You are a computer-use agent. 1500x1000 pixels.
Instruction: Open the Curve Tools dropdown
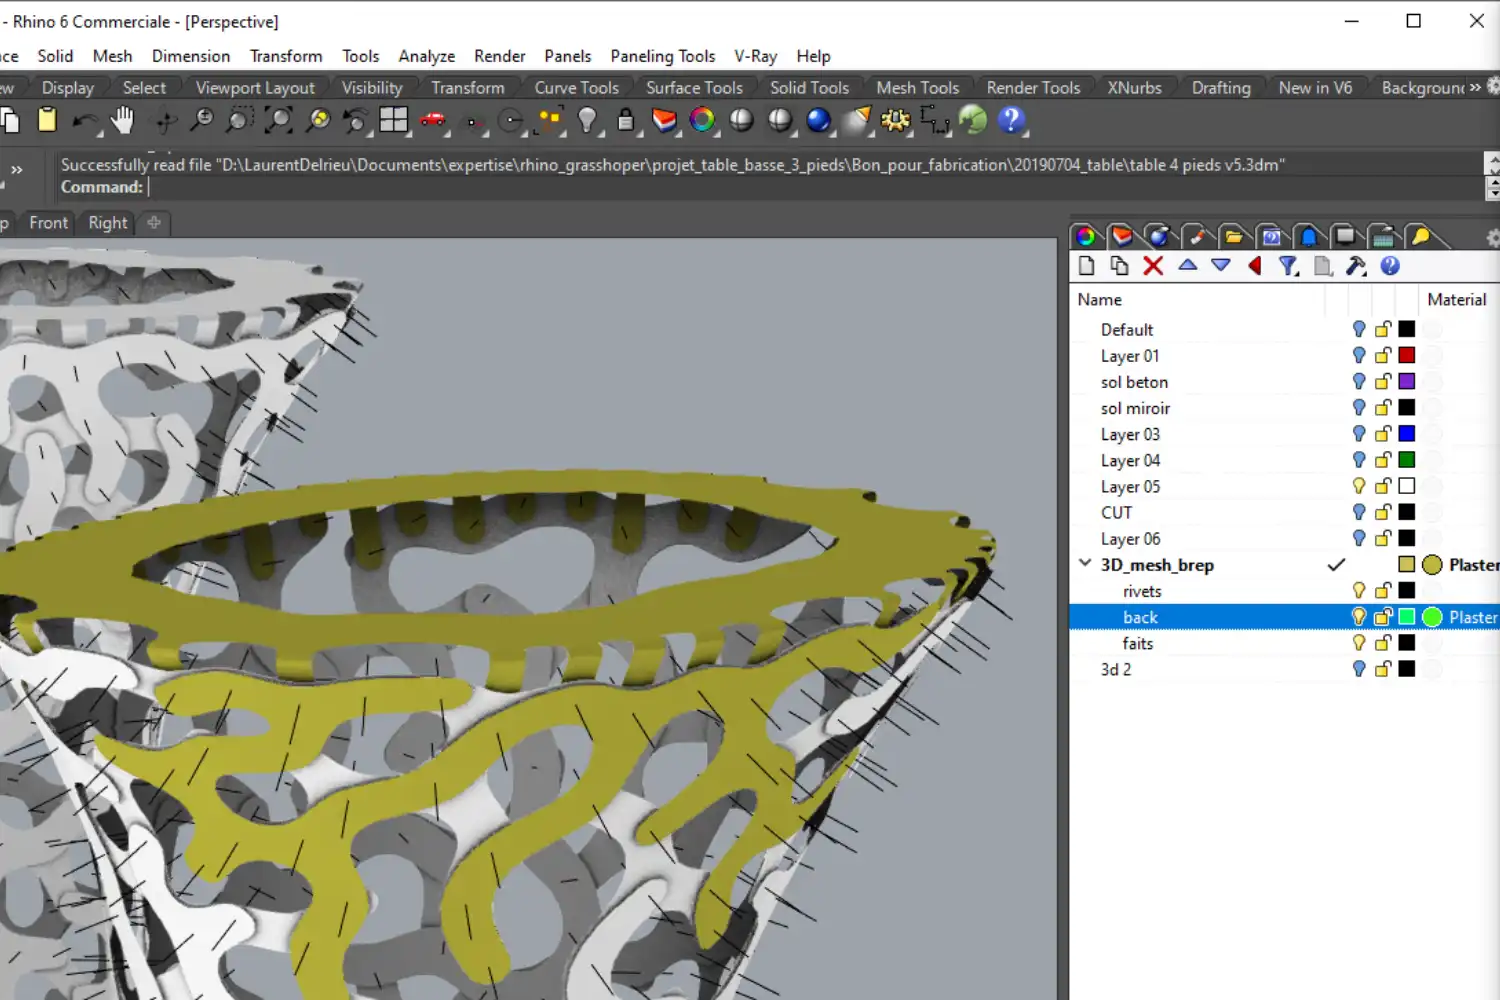[x=576, y=87]
